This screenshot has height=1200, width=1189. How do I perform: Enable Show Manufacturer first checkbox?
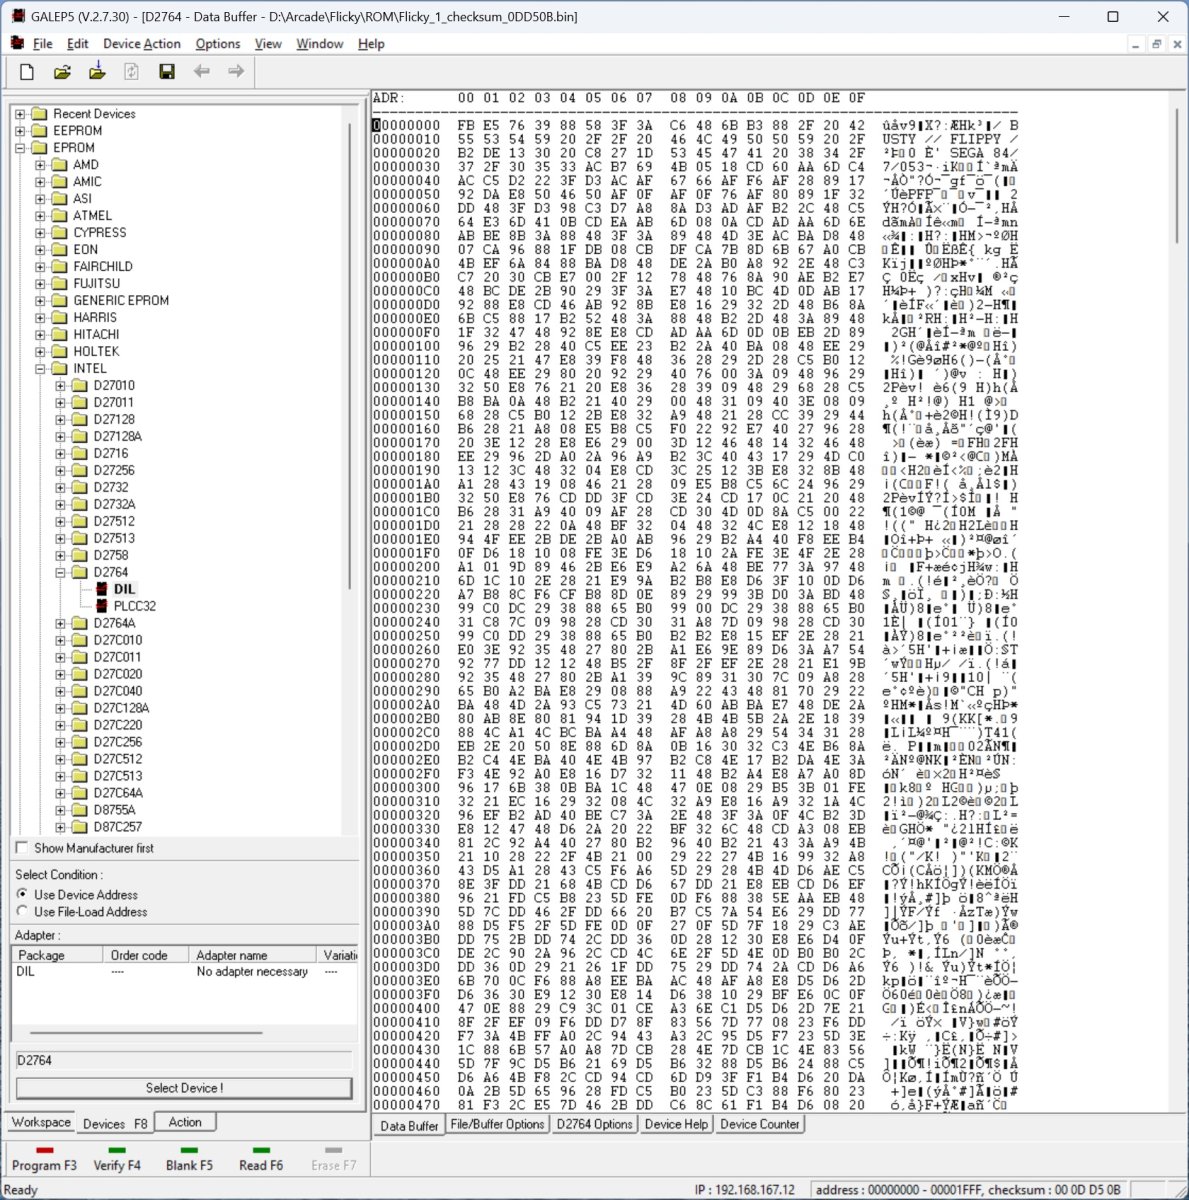click(21, 848)
